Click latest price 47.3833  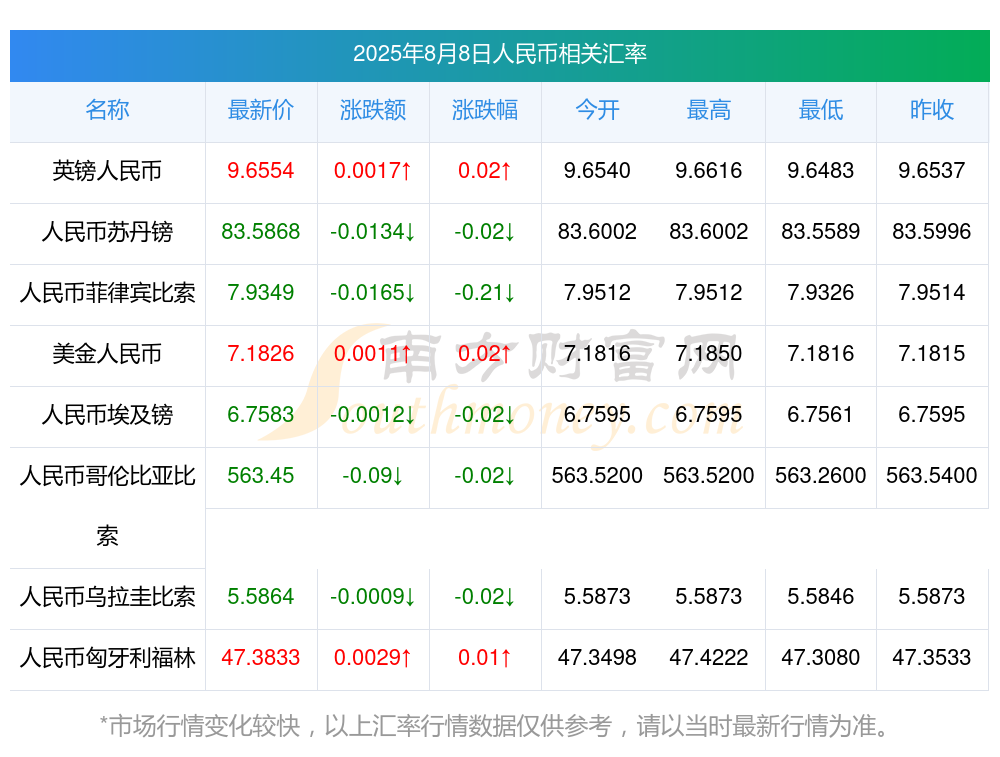click(x=261, y=658)
